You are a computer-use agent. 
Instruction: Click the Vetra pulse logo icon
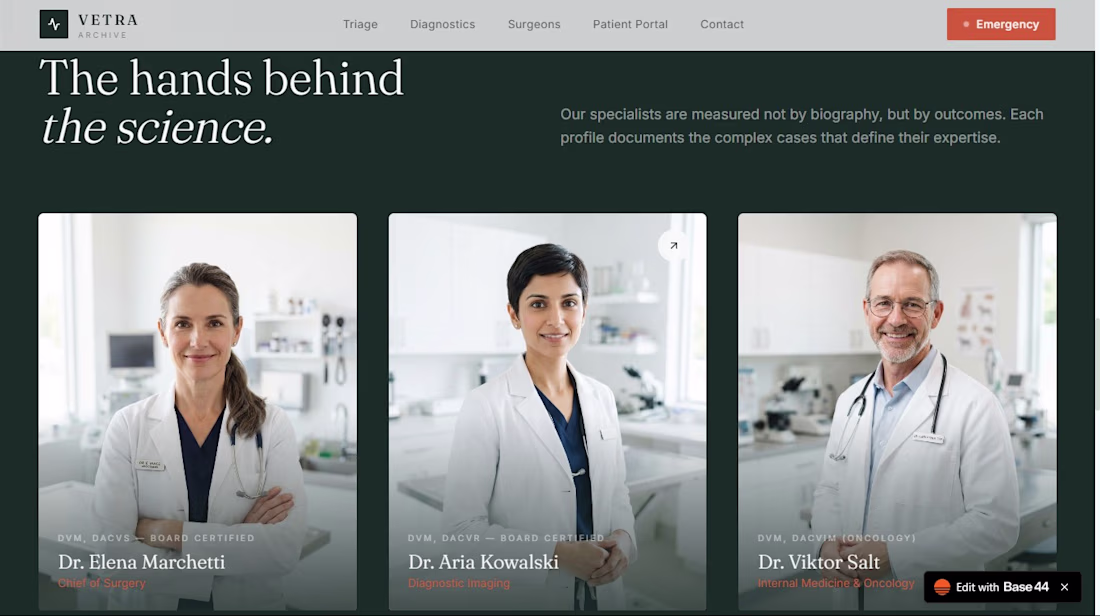pos(54,25)
